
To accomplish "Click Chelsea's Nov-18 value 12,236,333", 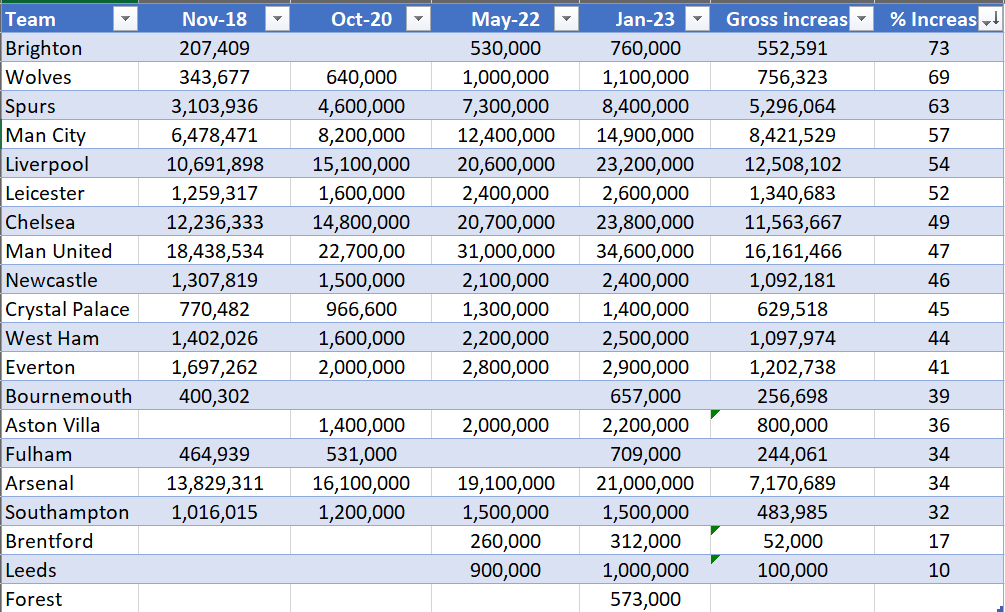I will (x=214, y=222).
